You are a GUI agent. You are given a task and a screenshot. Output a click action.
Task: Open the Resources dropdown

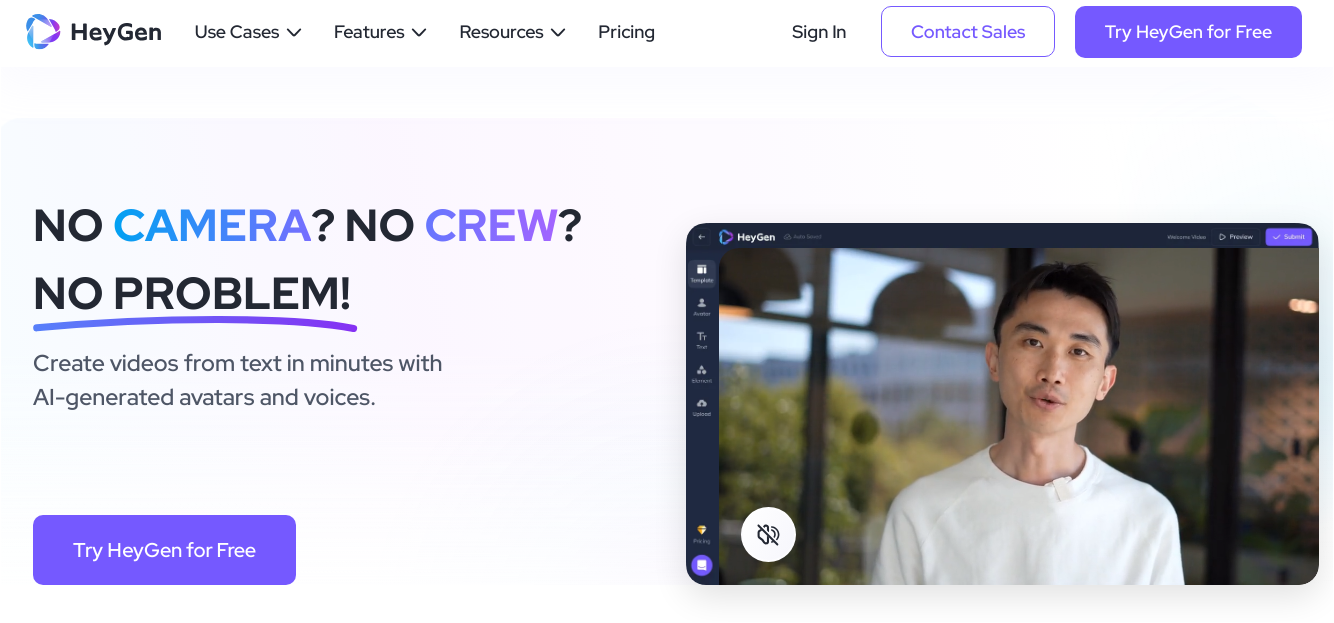tap(512, 32)
